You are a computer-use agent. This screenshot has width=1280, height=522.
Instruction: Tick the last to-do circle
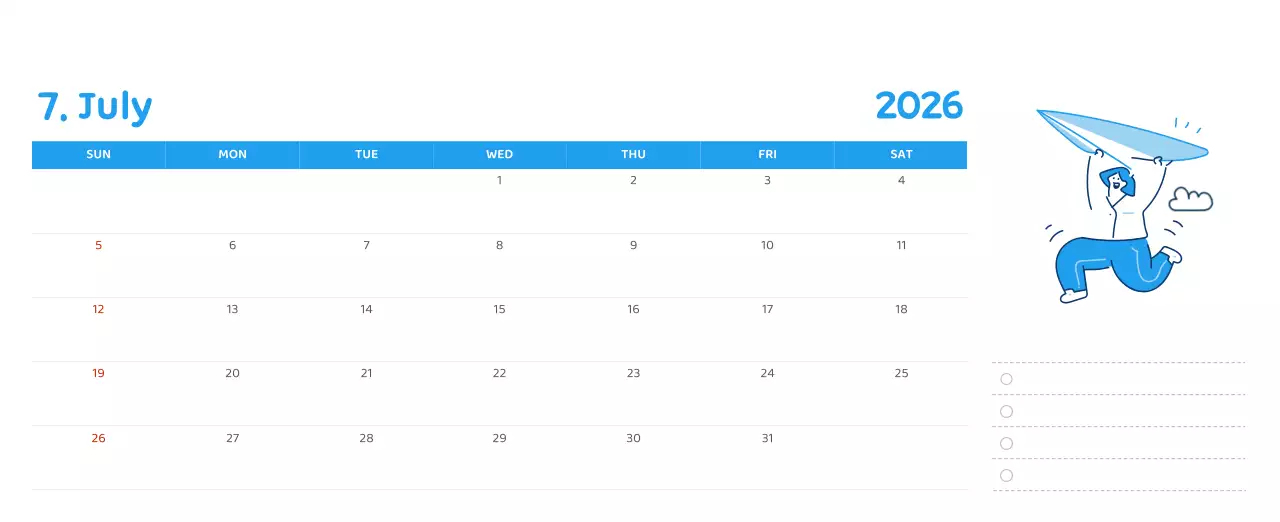(x=1006, y=475)
